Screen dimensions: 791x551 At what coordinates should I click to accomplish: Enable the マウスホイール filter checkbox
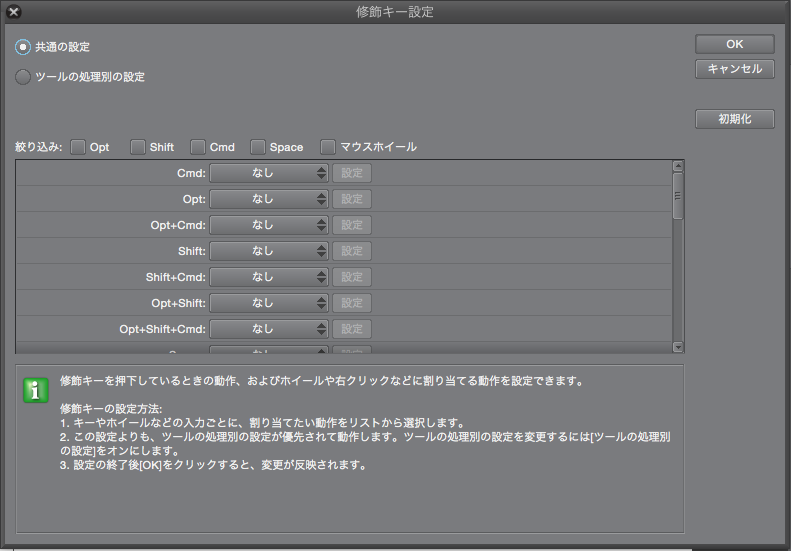click(x=328, y=147)
